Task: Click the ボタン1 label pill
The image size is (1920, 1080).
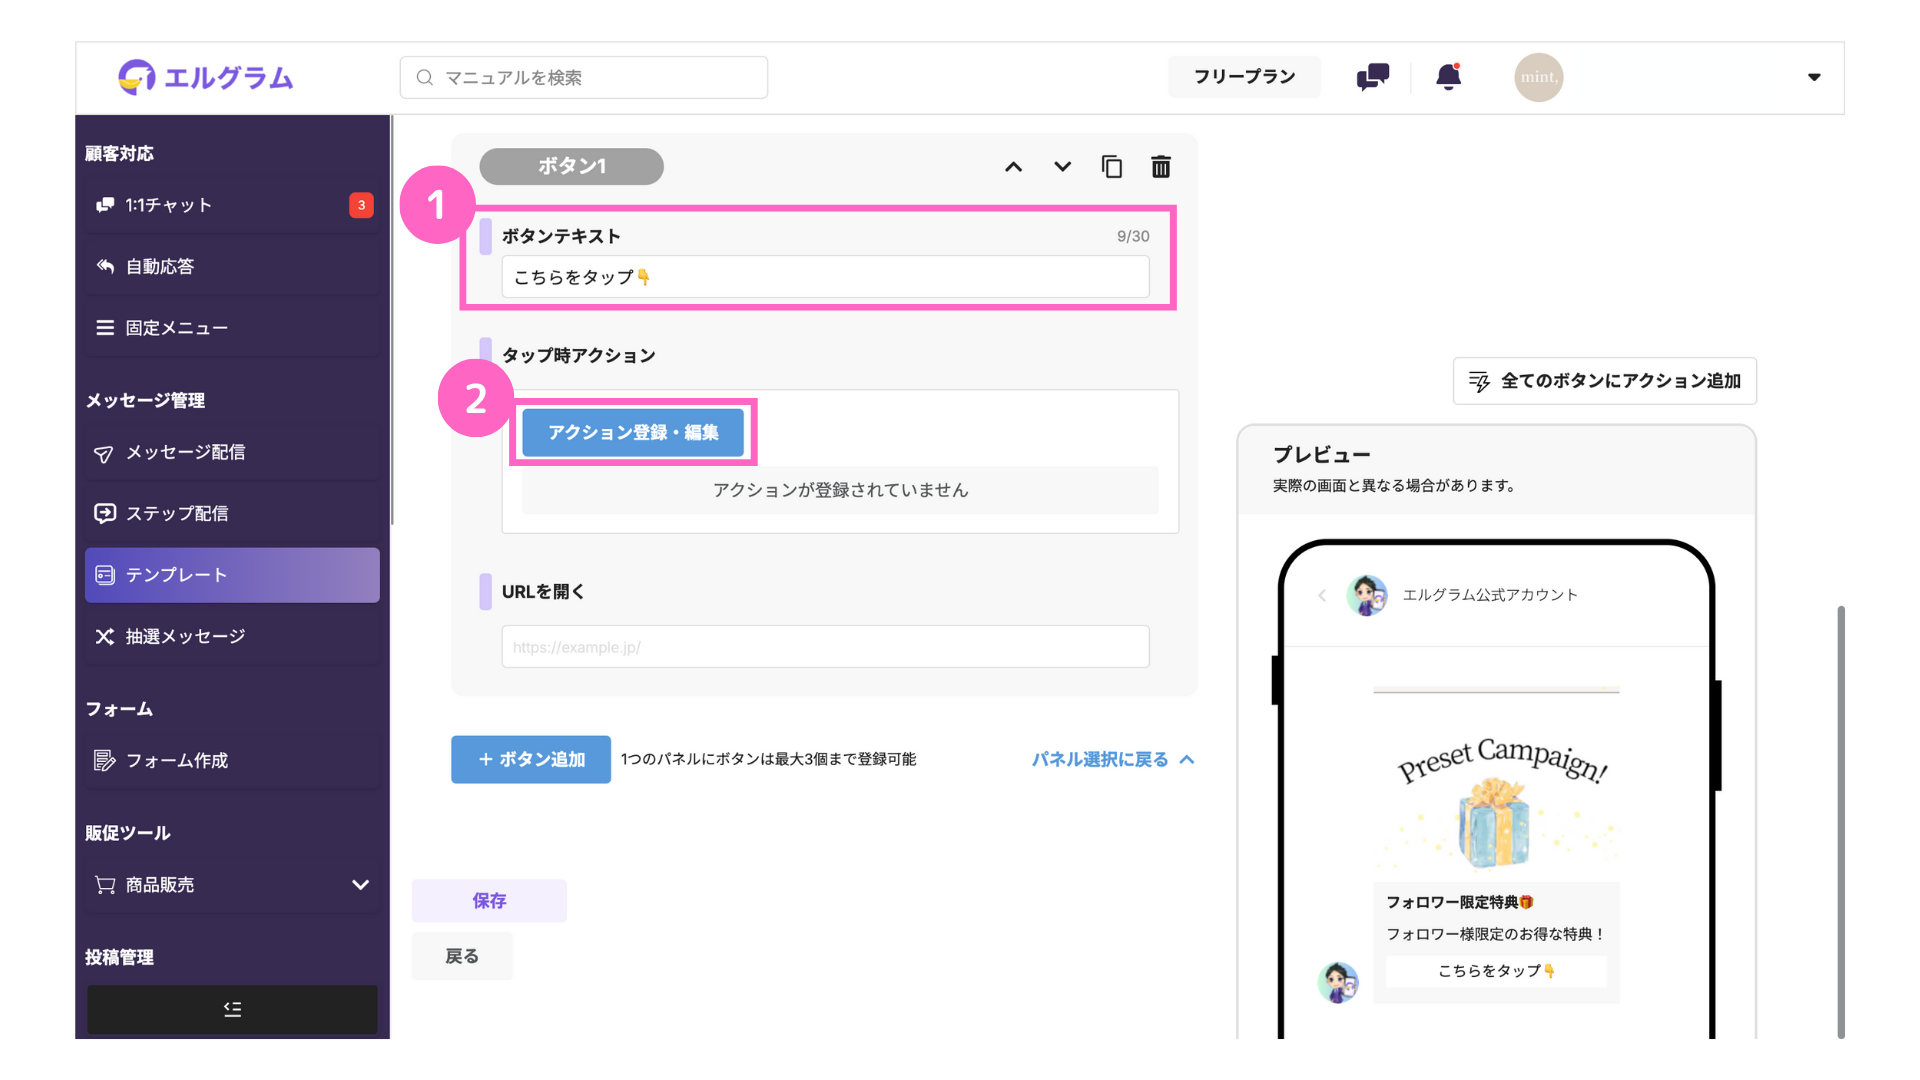Action: click(572, 166)
